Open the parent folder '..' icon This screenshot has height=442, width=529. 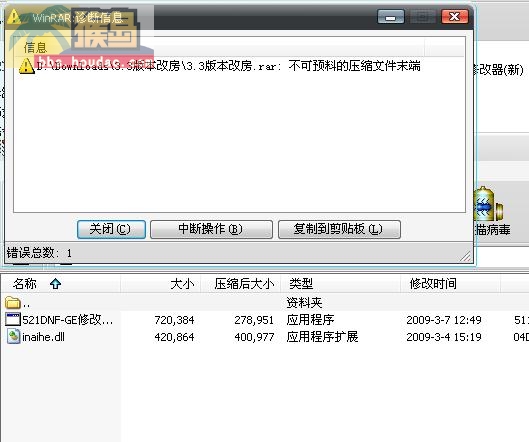click(13, 303)
